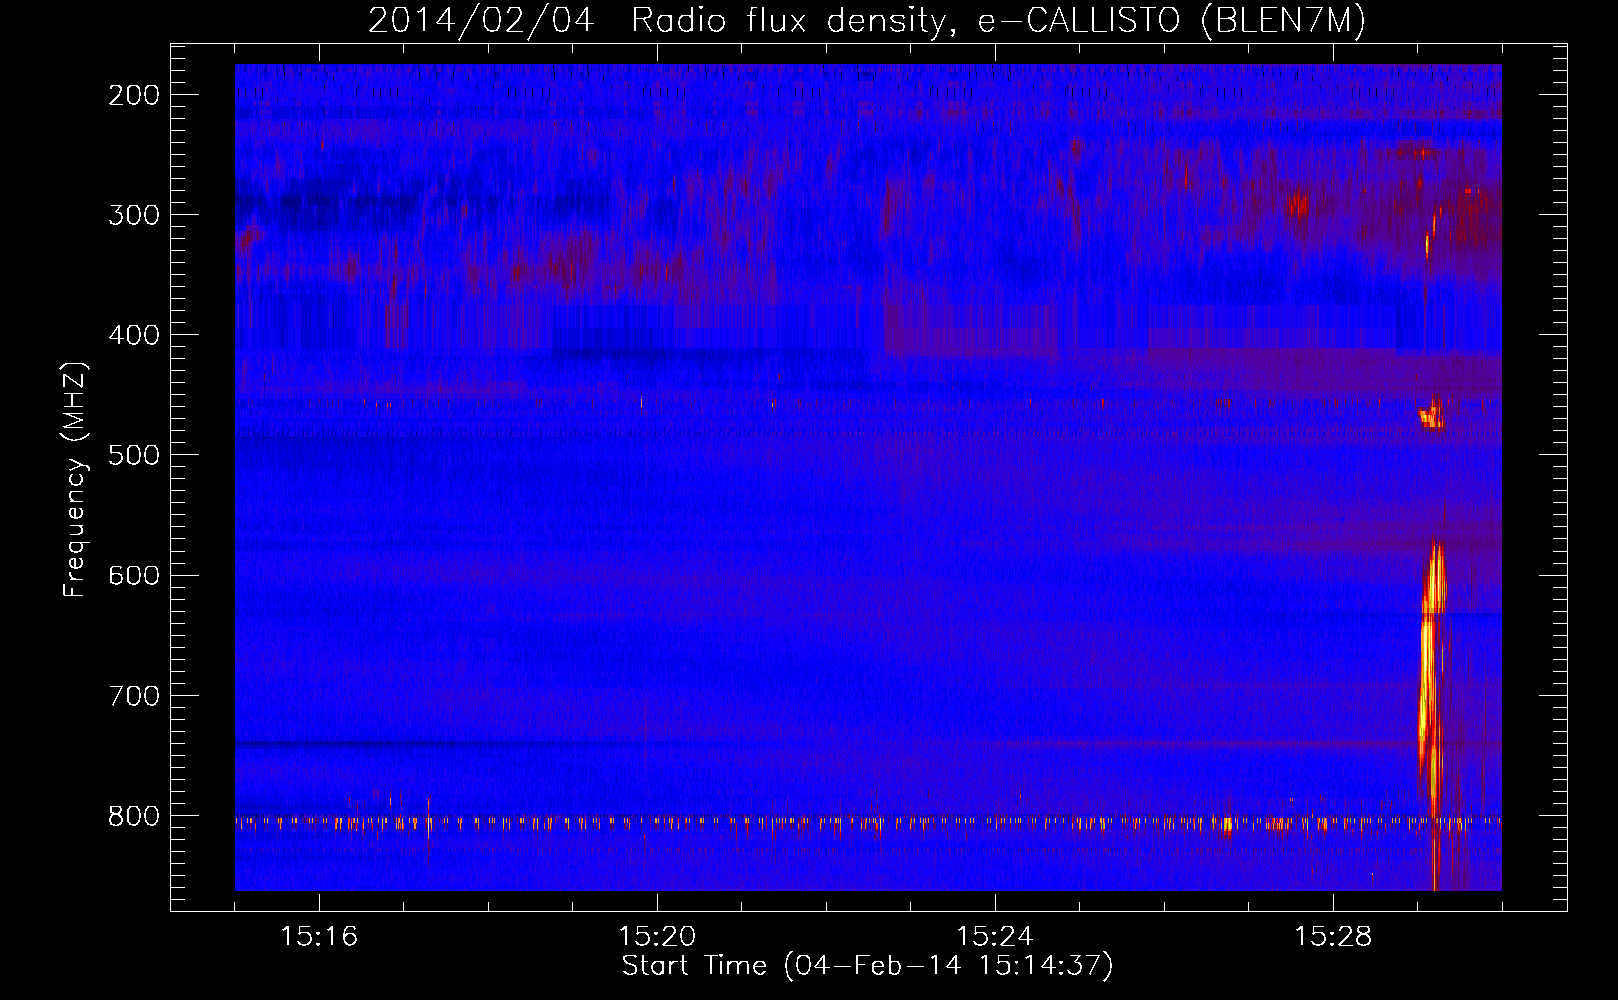
Task: Click the 600 frequency axis label
Action: click(x=133, y=575)
